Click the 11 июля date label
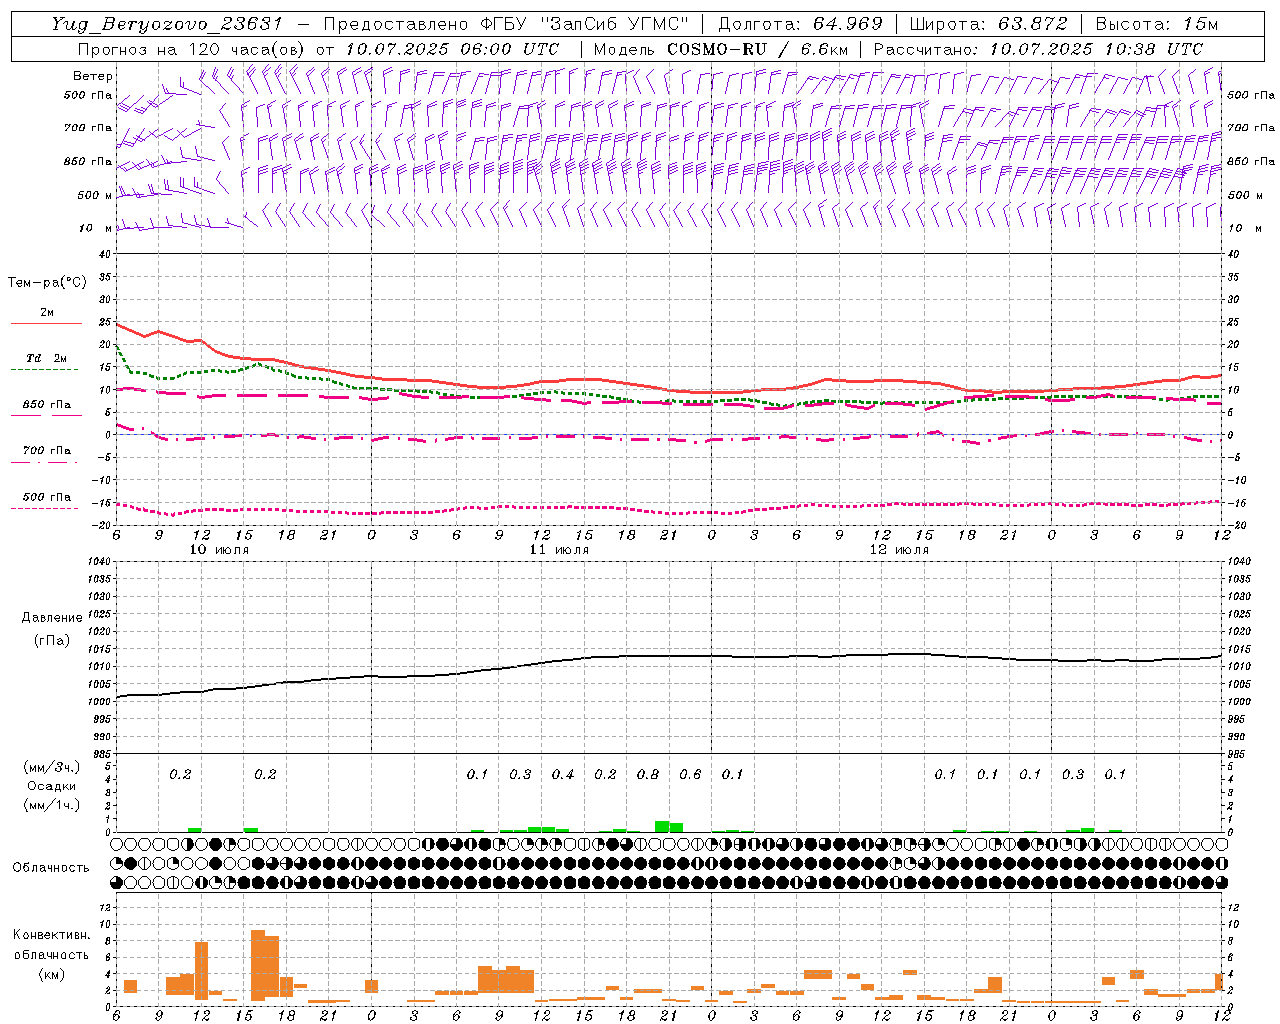1280x1024 pixels. 559,550
